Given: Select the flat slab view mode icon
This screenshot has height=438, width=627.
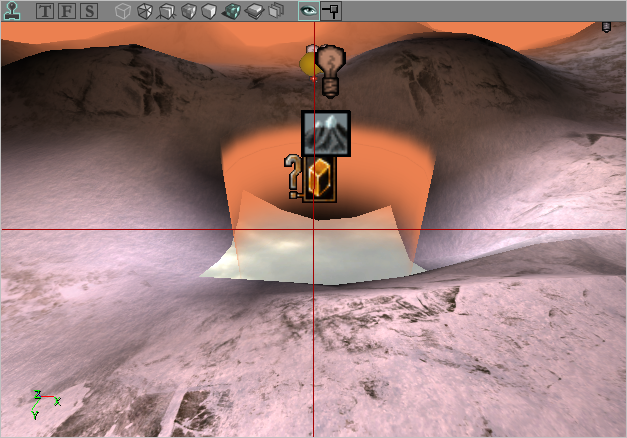Looking at the screenshot, I should click(254, 12).
